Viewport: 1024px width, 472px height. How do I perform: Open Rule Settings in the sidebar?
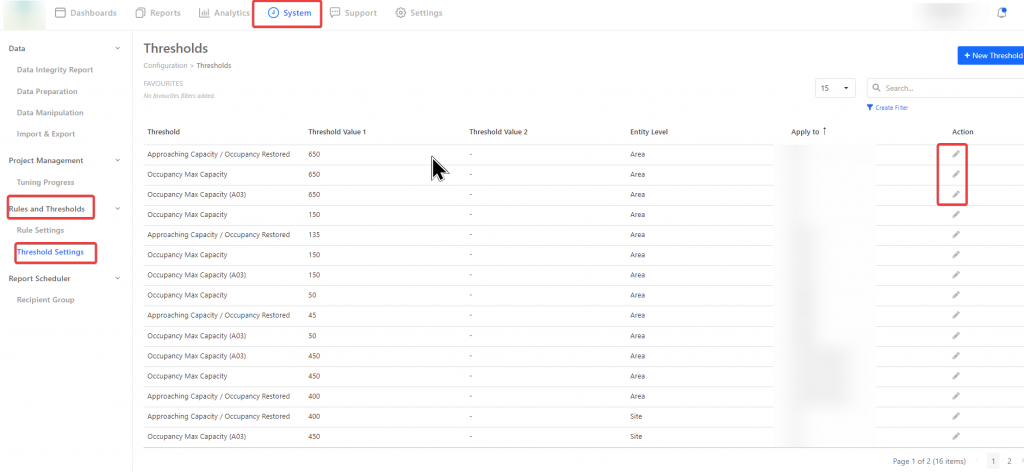(x=40, y=230)
